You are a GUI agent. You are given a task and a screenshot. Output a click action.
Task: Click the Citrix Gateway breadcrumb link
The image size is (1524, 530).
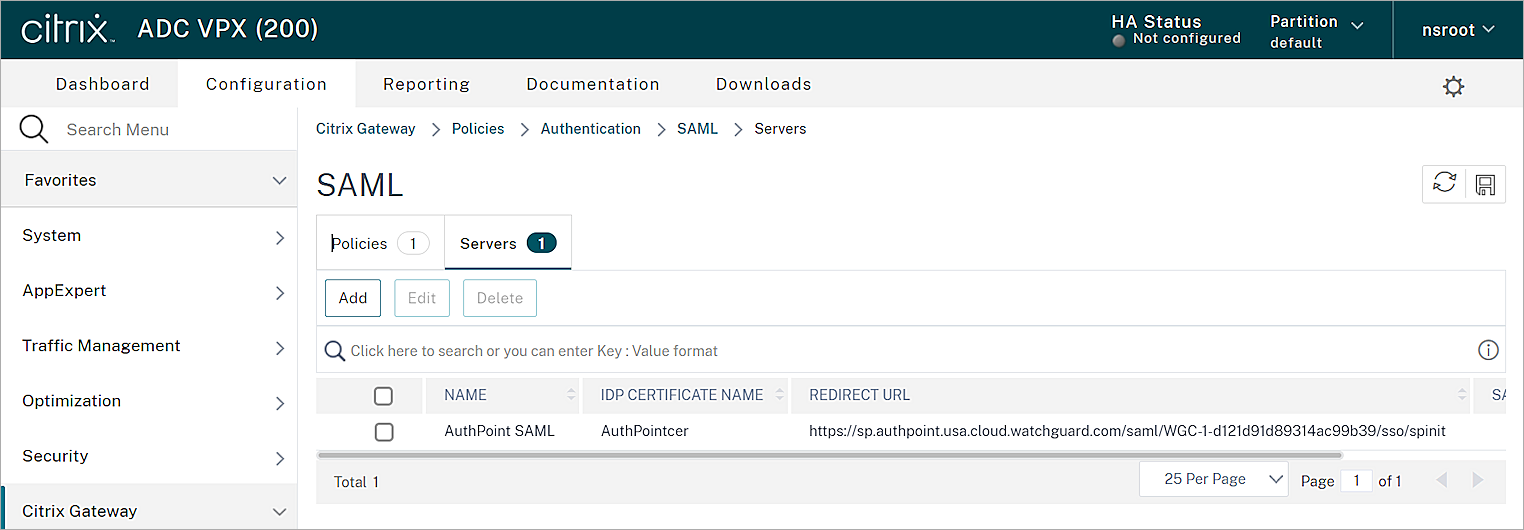[x=366, y=129]
